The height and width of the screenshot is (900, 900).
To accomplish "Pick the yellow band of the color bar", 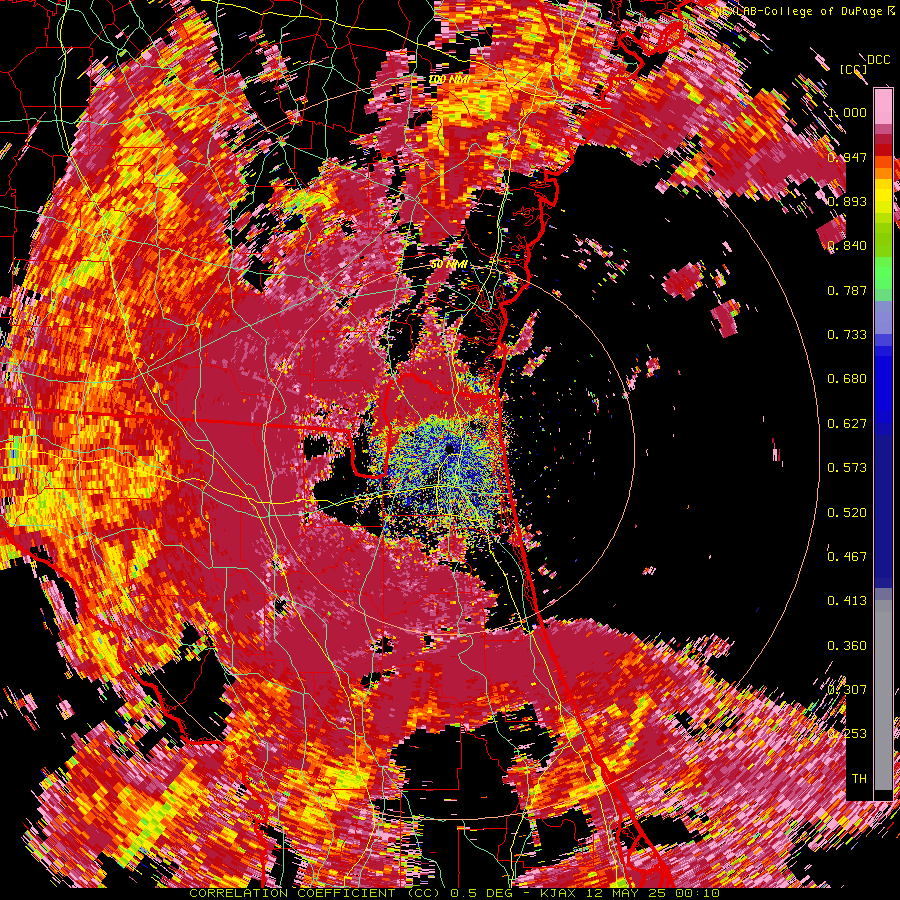I will point(883,194).
